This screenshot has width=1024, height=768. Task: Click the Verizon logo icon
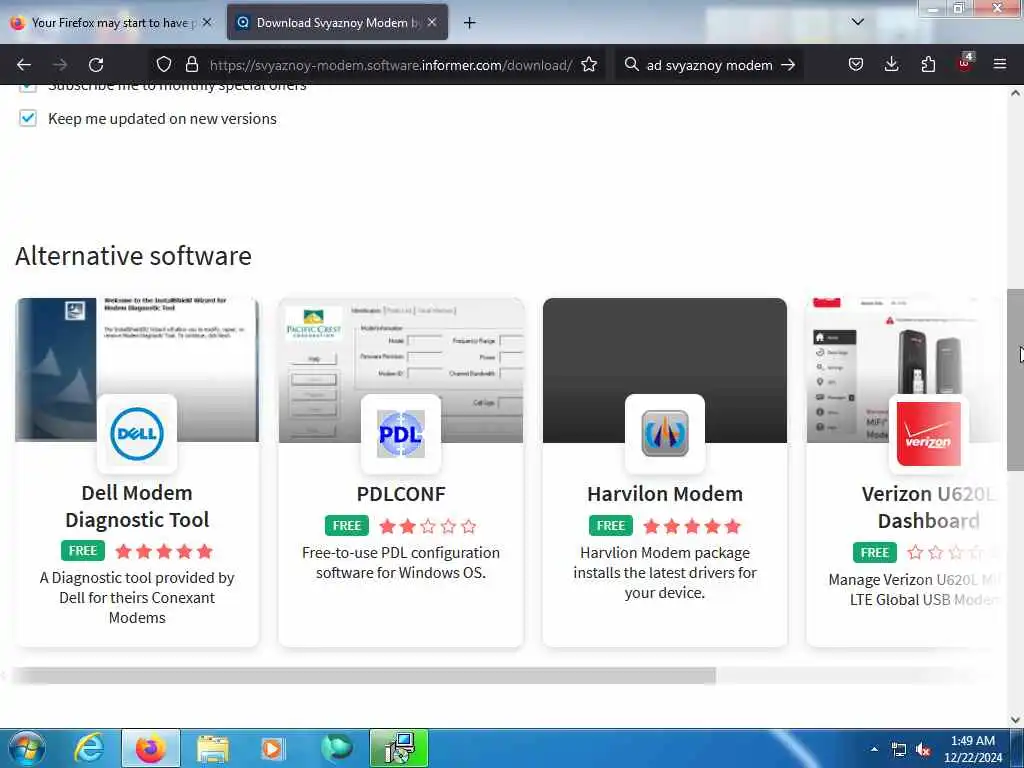(x=929, y=434)
